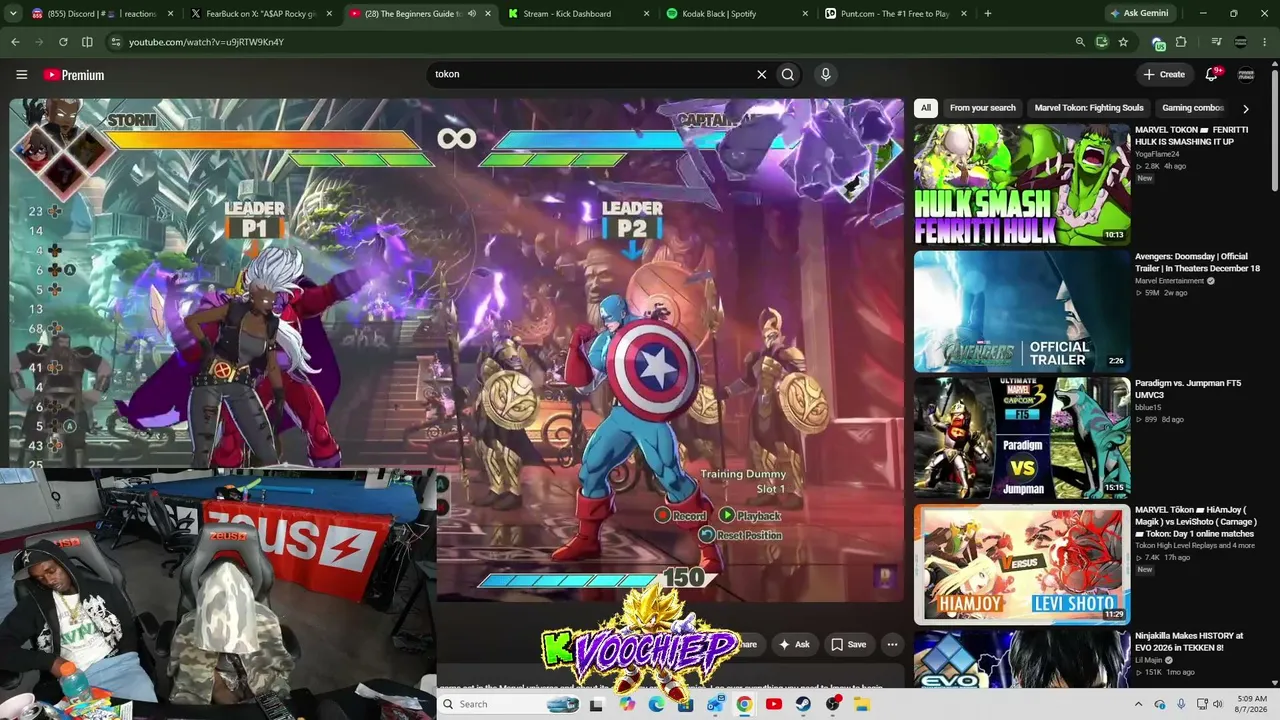Switch to the Punt.com tab
This screenshot has height=720, width=1280.
pyautogui.click(x=894, y=14)
